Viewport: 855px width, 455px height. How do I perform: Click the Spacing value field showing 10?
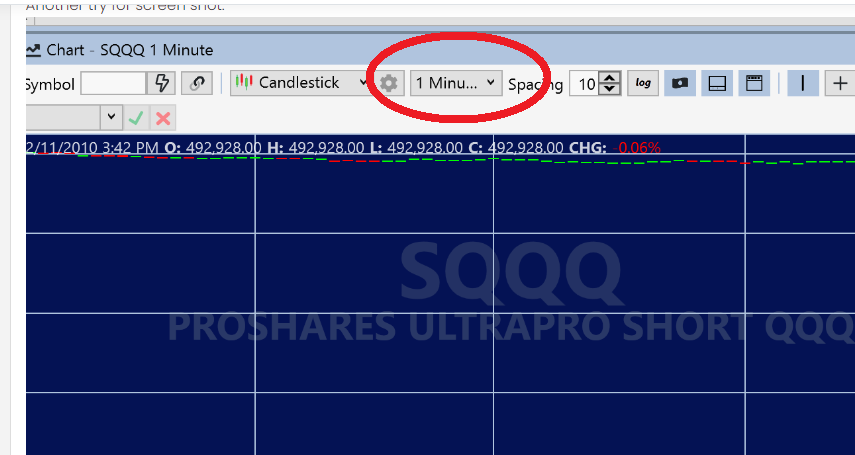coord(584,84)
